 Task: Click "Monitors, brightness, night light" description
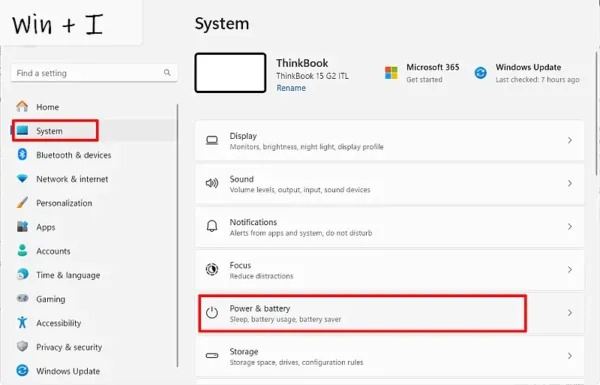tap(306, 147)
